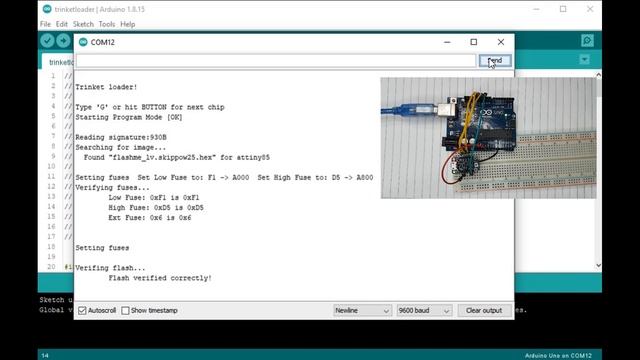Close the Arduino IDE main window
640x360 pixels.
(x=590, y=9)
